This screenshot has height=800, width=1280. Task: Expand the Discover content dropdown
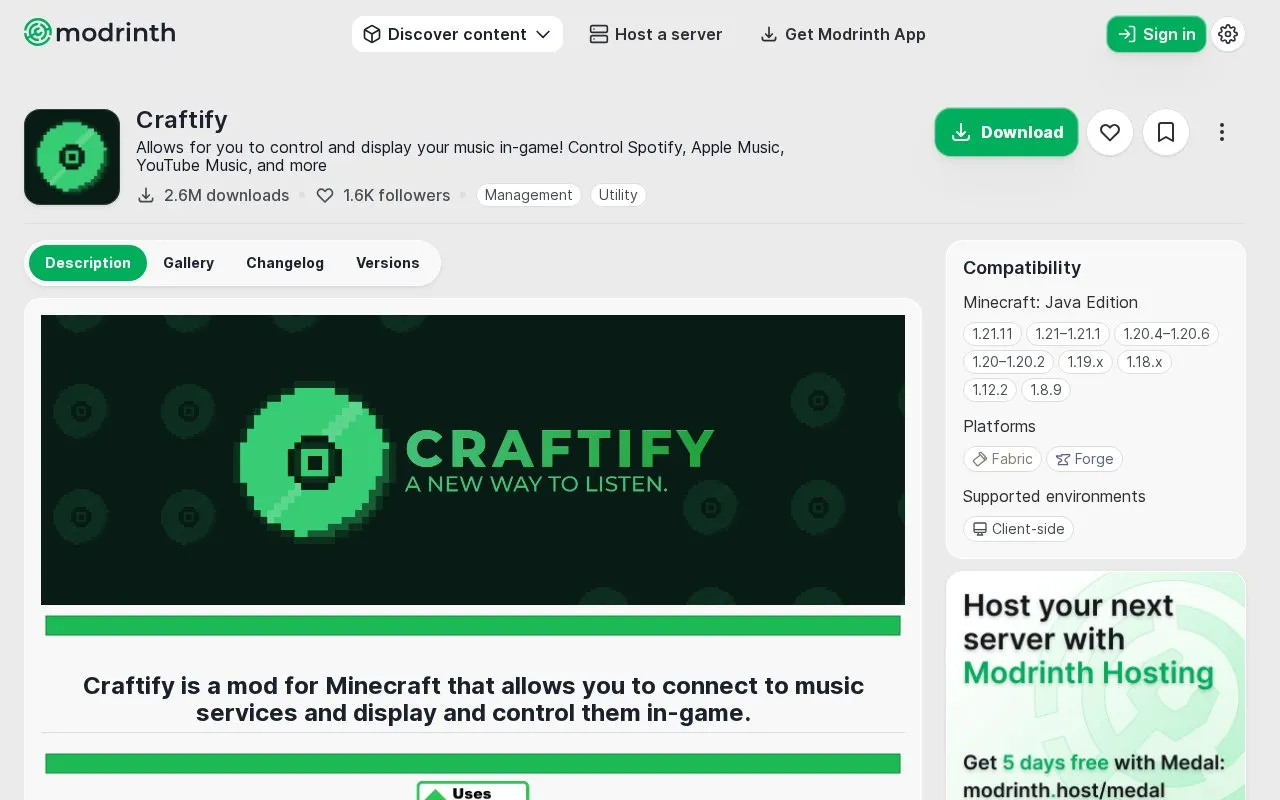(457, 34)
